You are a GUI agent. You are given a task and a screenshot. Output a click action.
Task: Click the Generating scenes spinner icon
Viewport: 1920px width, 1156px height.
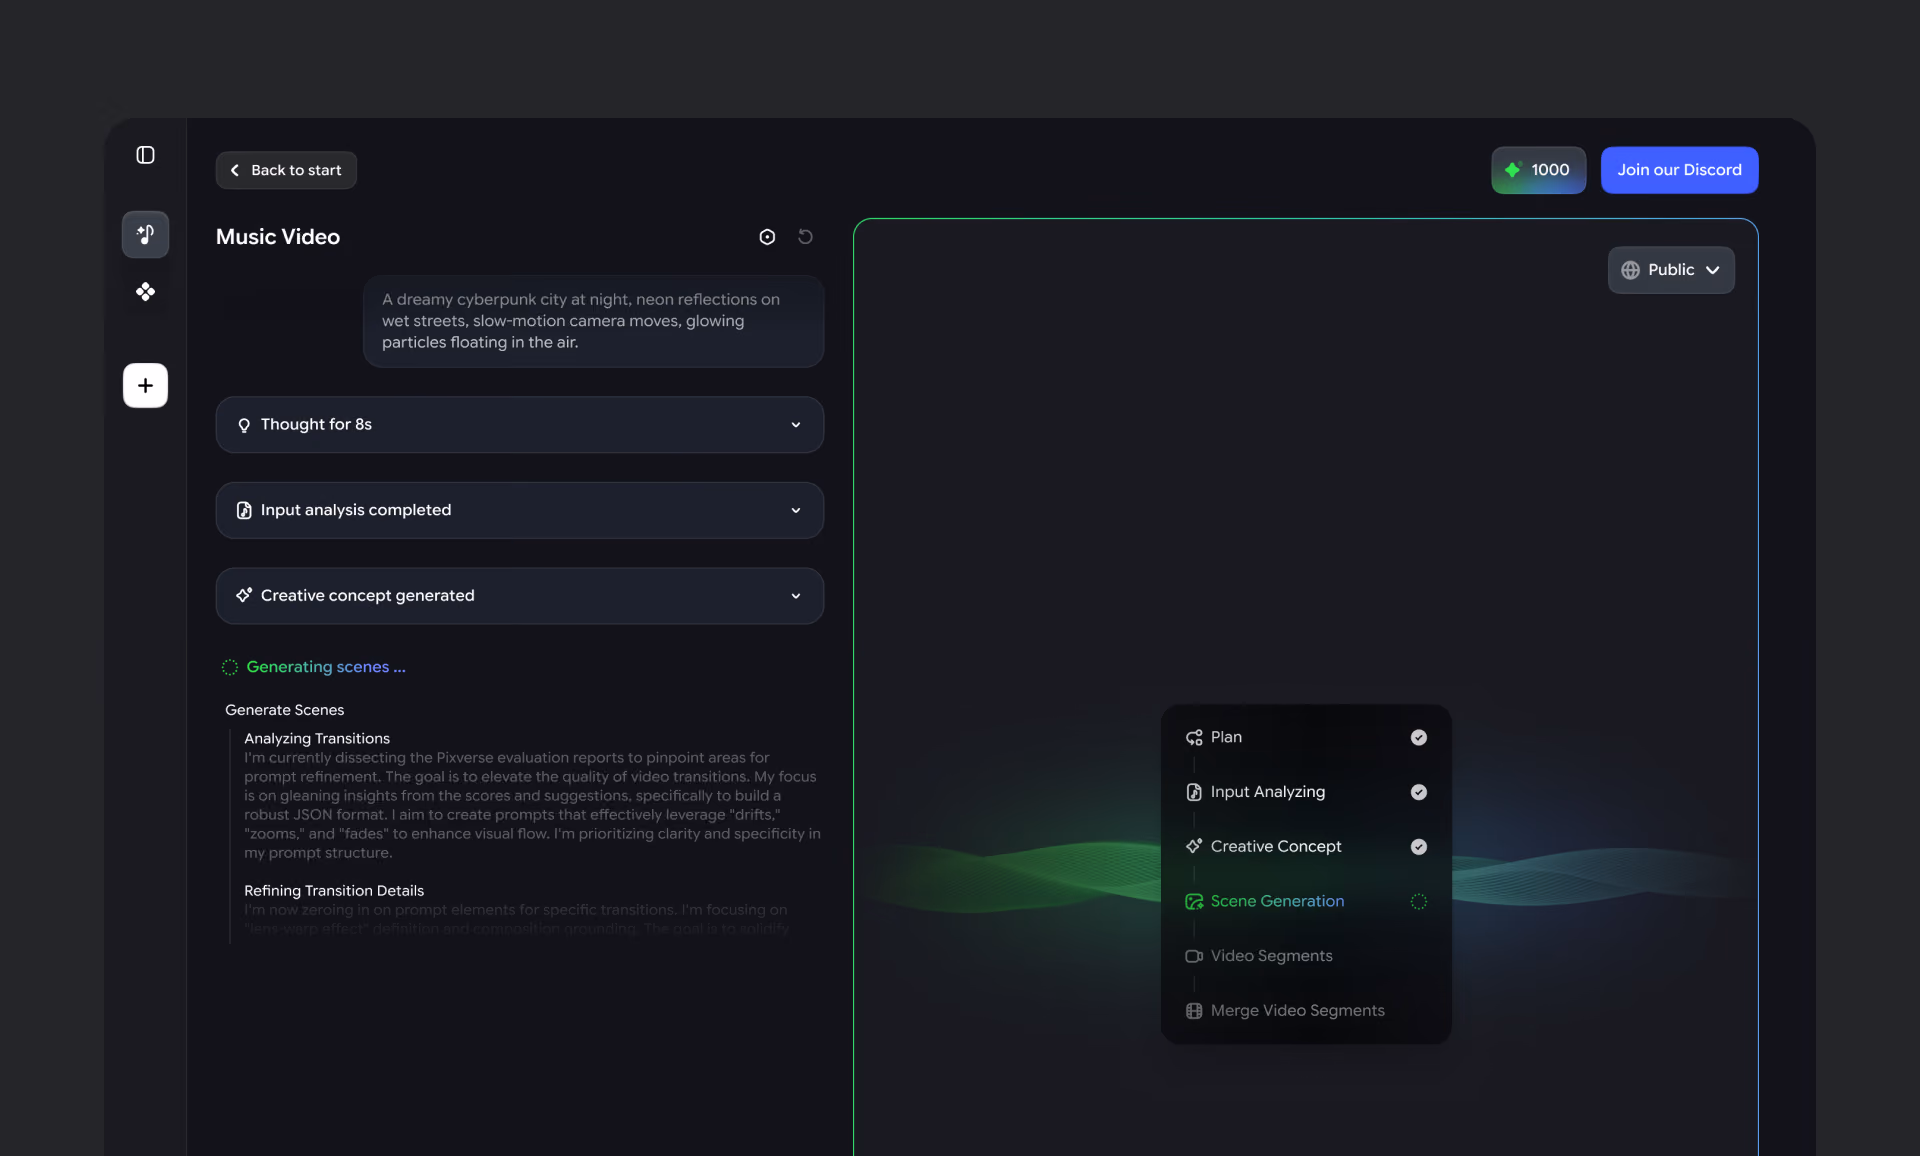point(229,667)
